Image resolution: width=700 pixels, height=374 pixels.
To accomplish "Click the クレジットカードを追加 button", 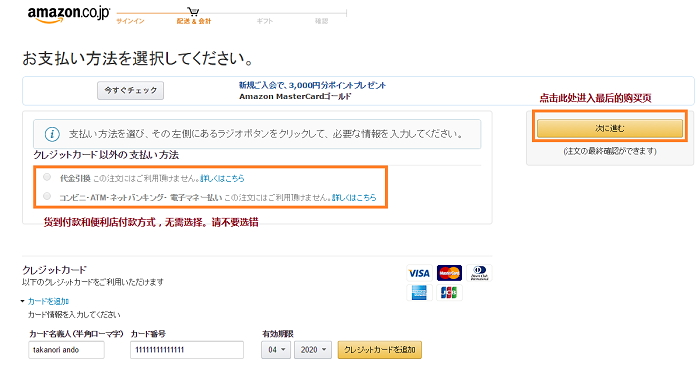I will 379,350.
